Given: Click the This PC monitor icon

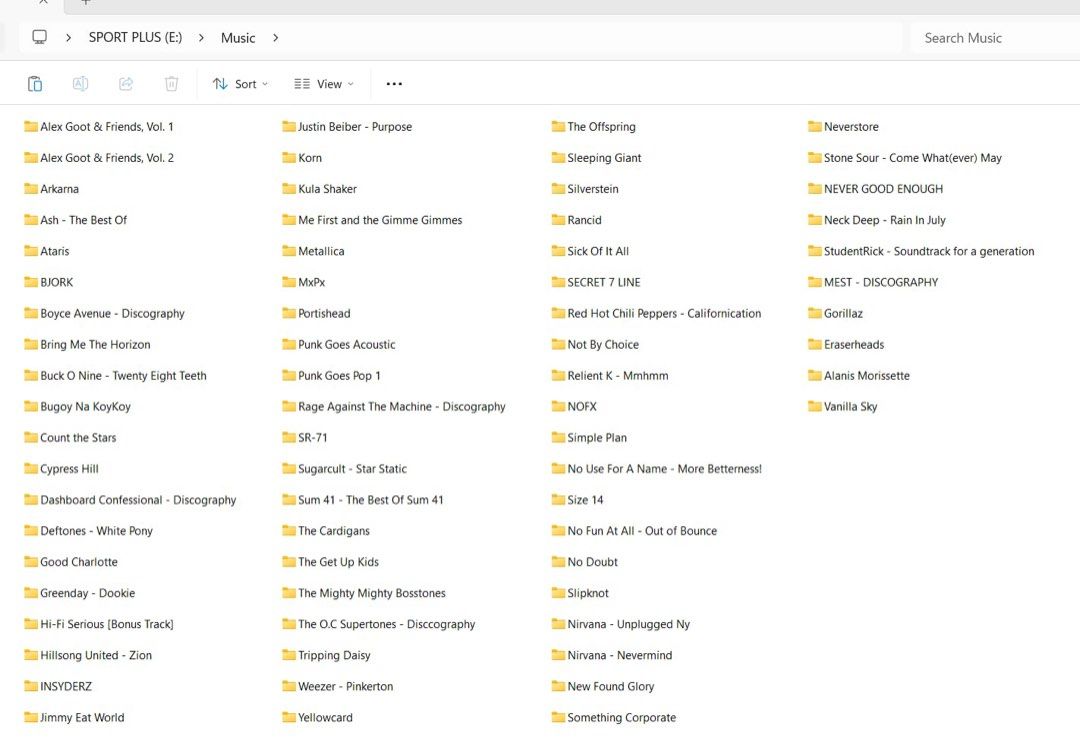Looking at the screenshot, I should 40,37.
